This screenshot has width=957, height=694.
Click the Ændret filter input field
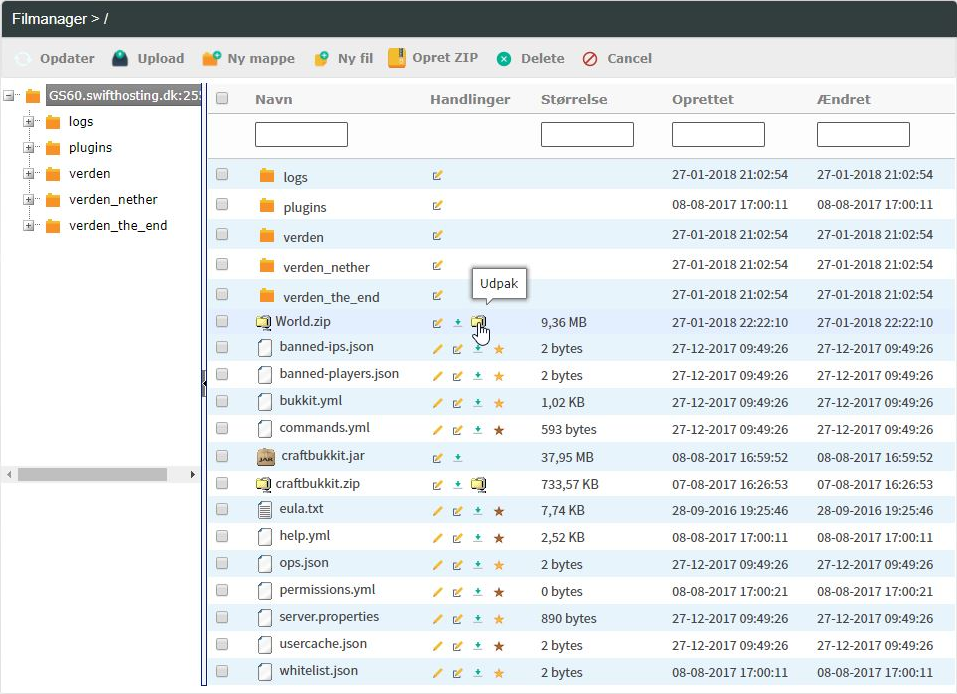[863, 134]
